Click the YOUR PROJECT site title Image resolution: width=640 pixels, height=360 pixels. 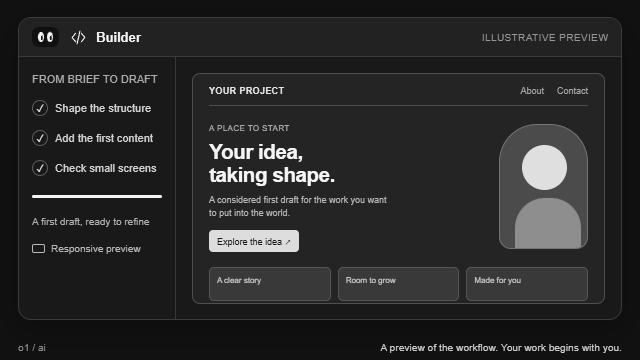tap(247, 91)
